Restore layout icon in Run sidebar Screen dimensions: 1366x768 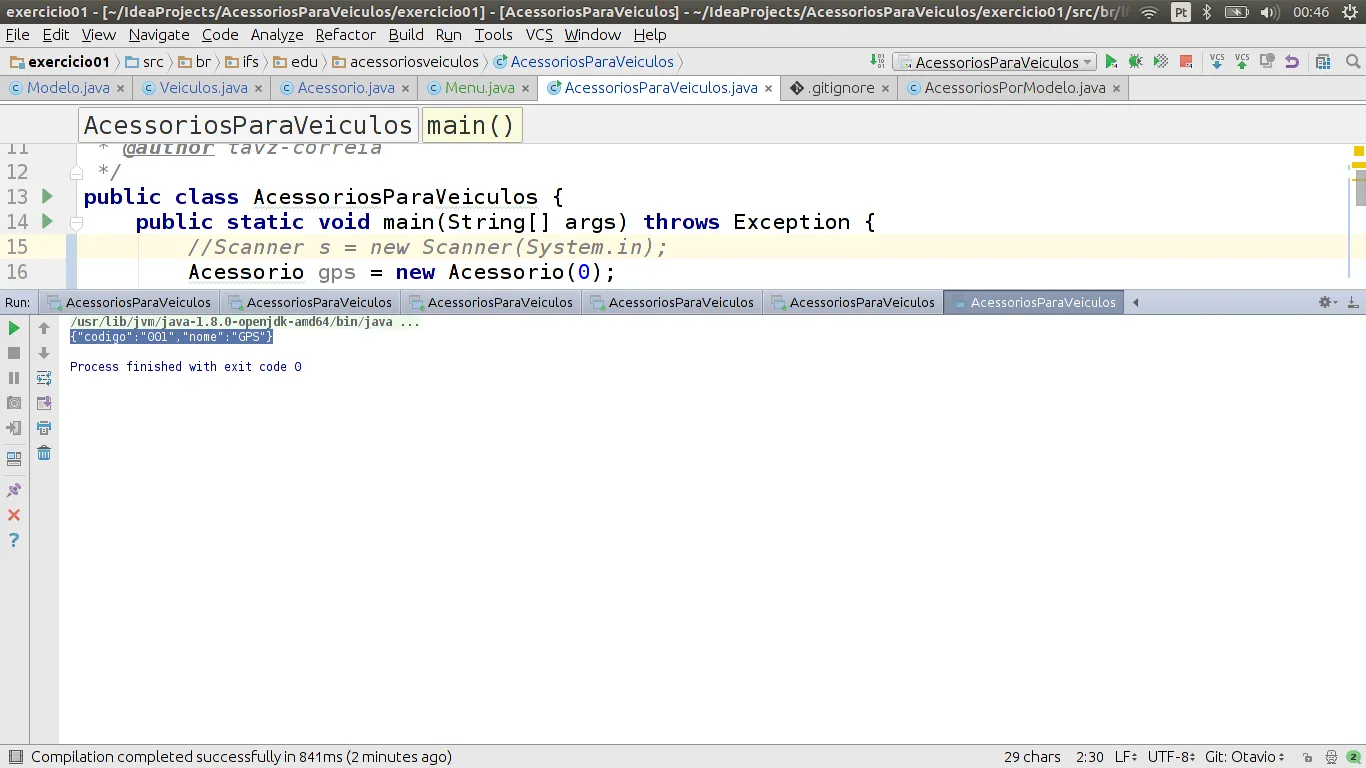(14, 459)
